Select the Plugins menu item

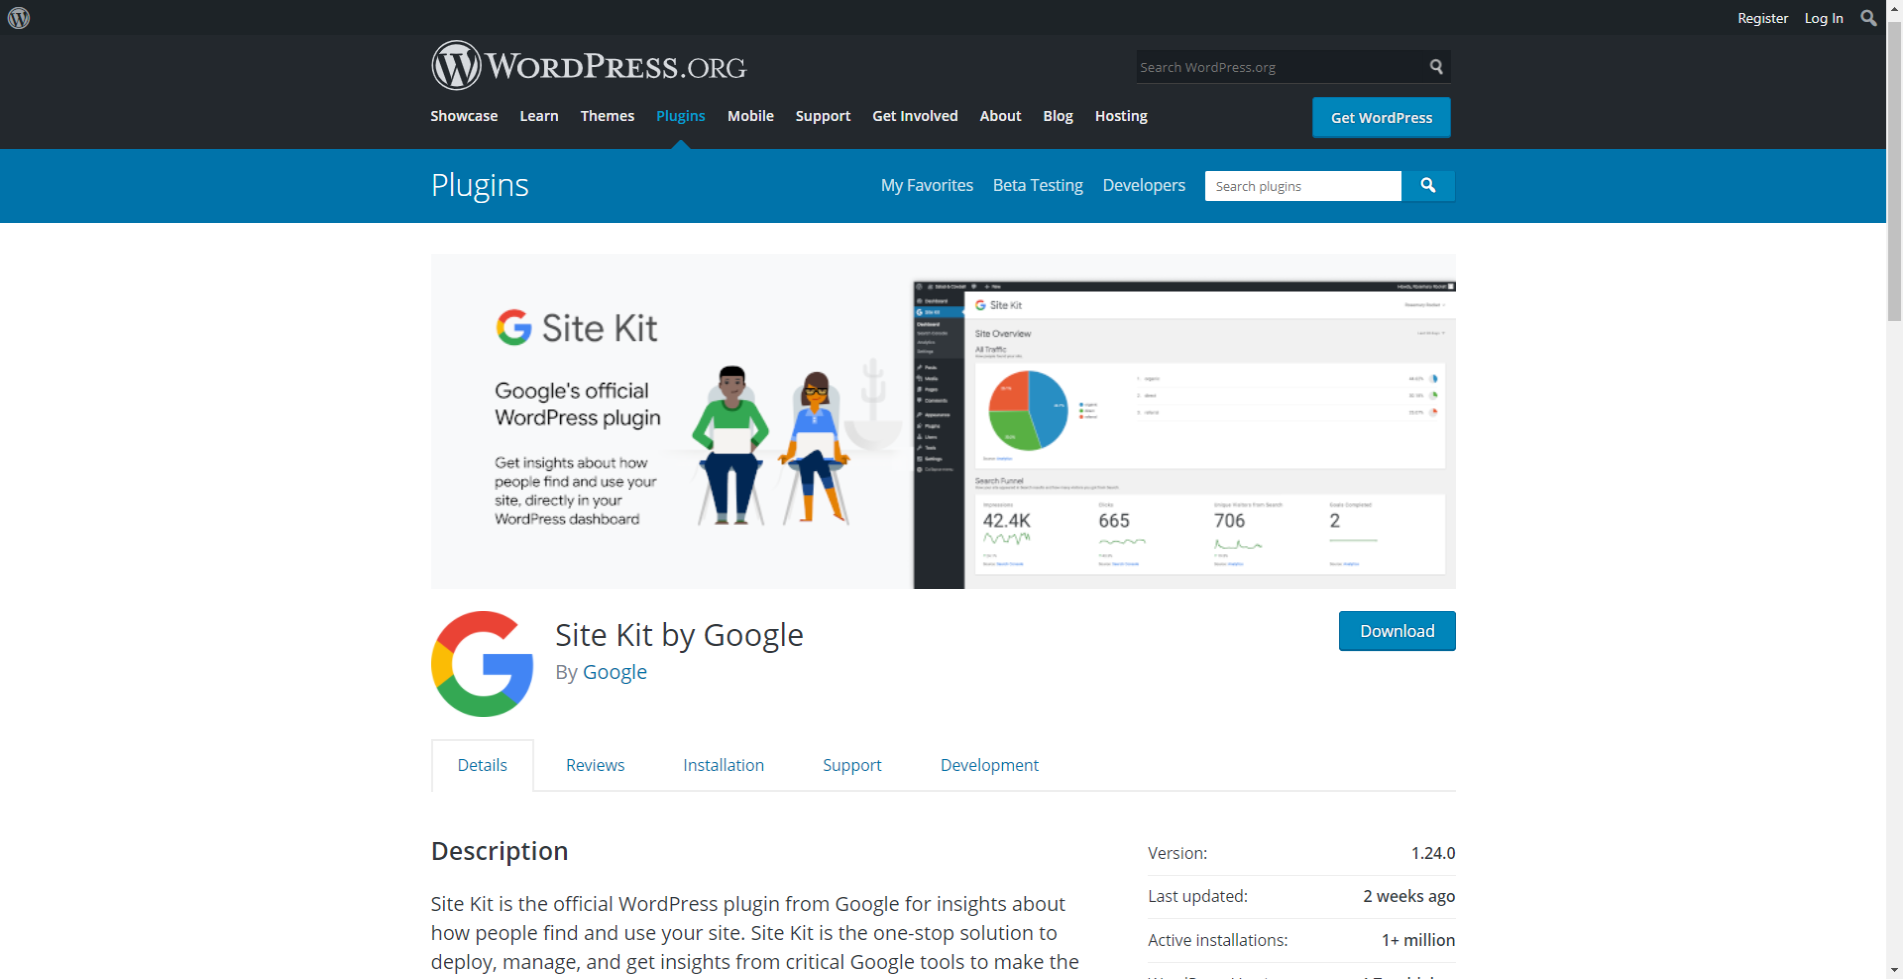click(680, 116)
